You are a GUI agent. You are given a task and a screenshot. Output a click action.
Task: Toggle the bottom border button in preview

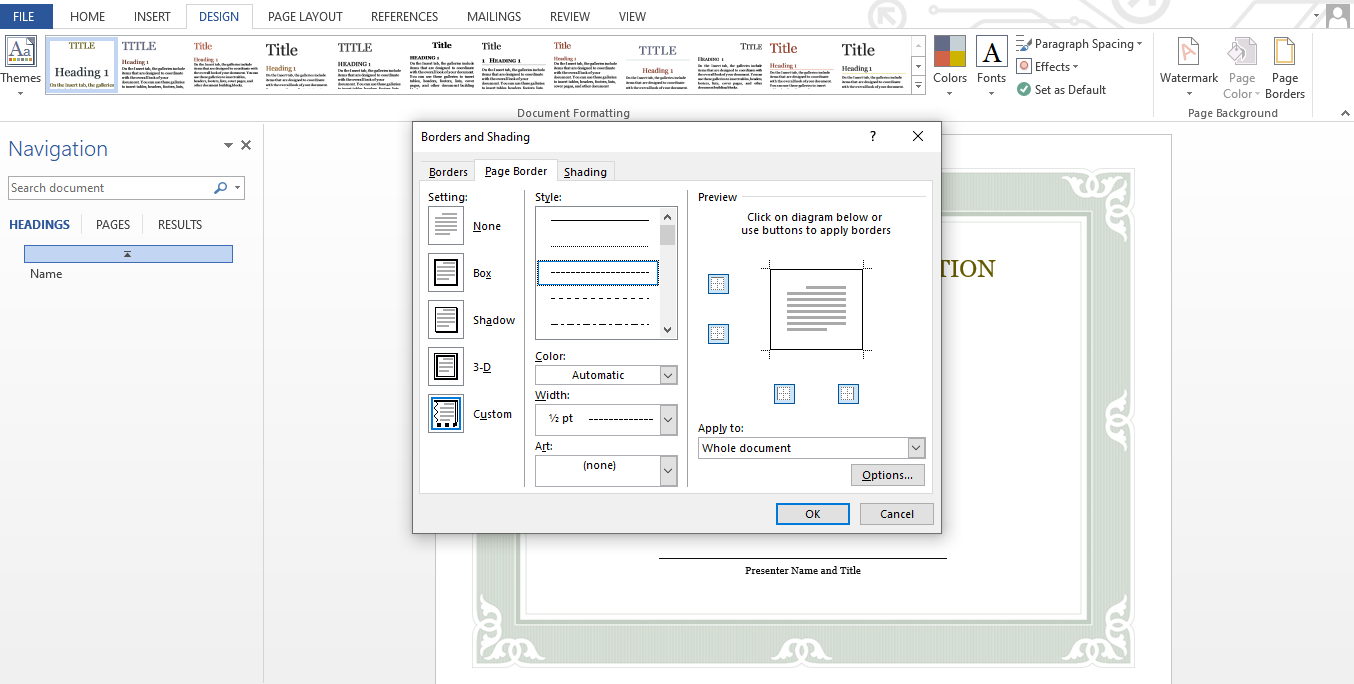[718, 334]
